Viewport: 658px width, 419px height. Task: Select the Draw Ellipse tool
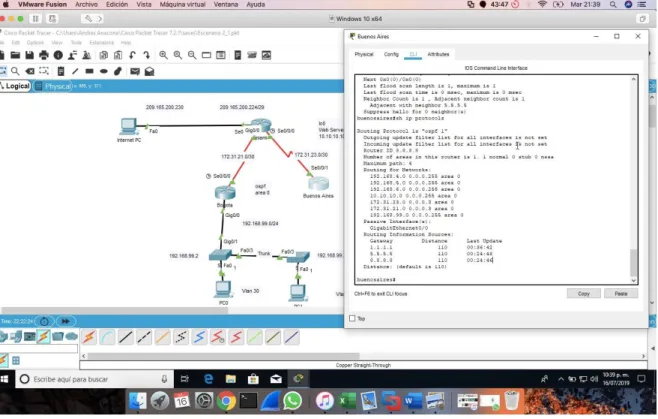[x=104, y=71]
